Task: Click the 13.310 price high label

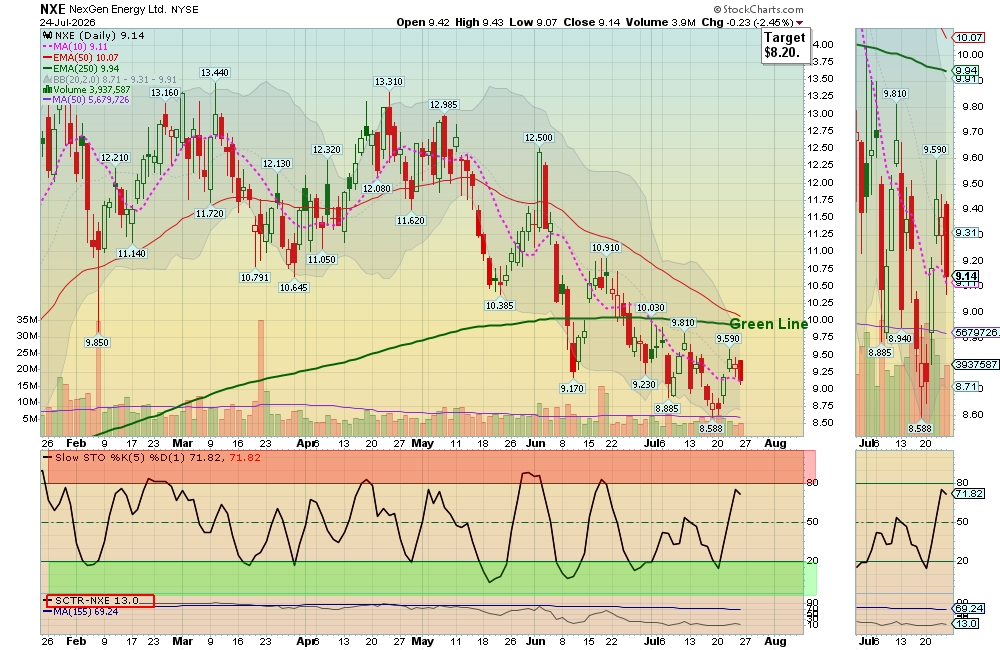Action: click(388, 82)
